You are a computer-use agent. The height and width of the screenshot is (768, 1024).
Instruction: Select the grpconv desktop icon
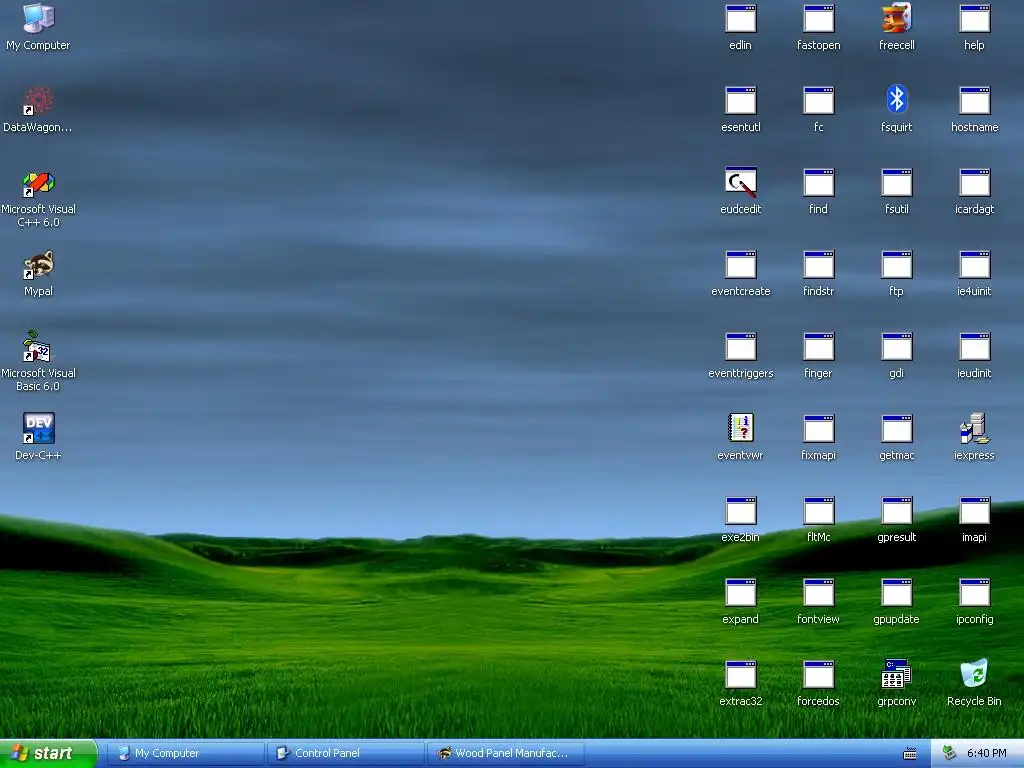(897, 675)
